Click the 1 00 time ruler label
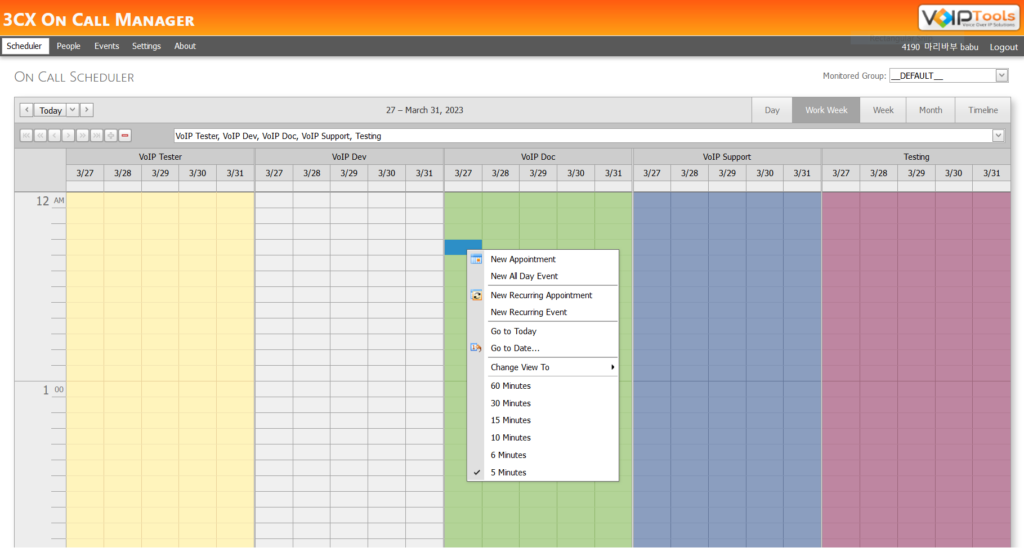 click(x=53, y=390)
